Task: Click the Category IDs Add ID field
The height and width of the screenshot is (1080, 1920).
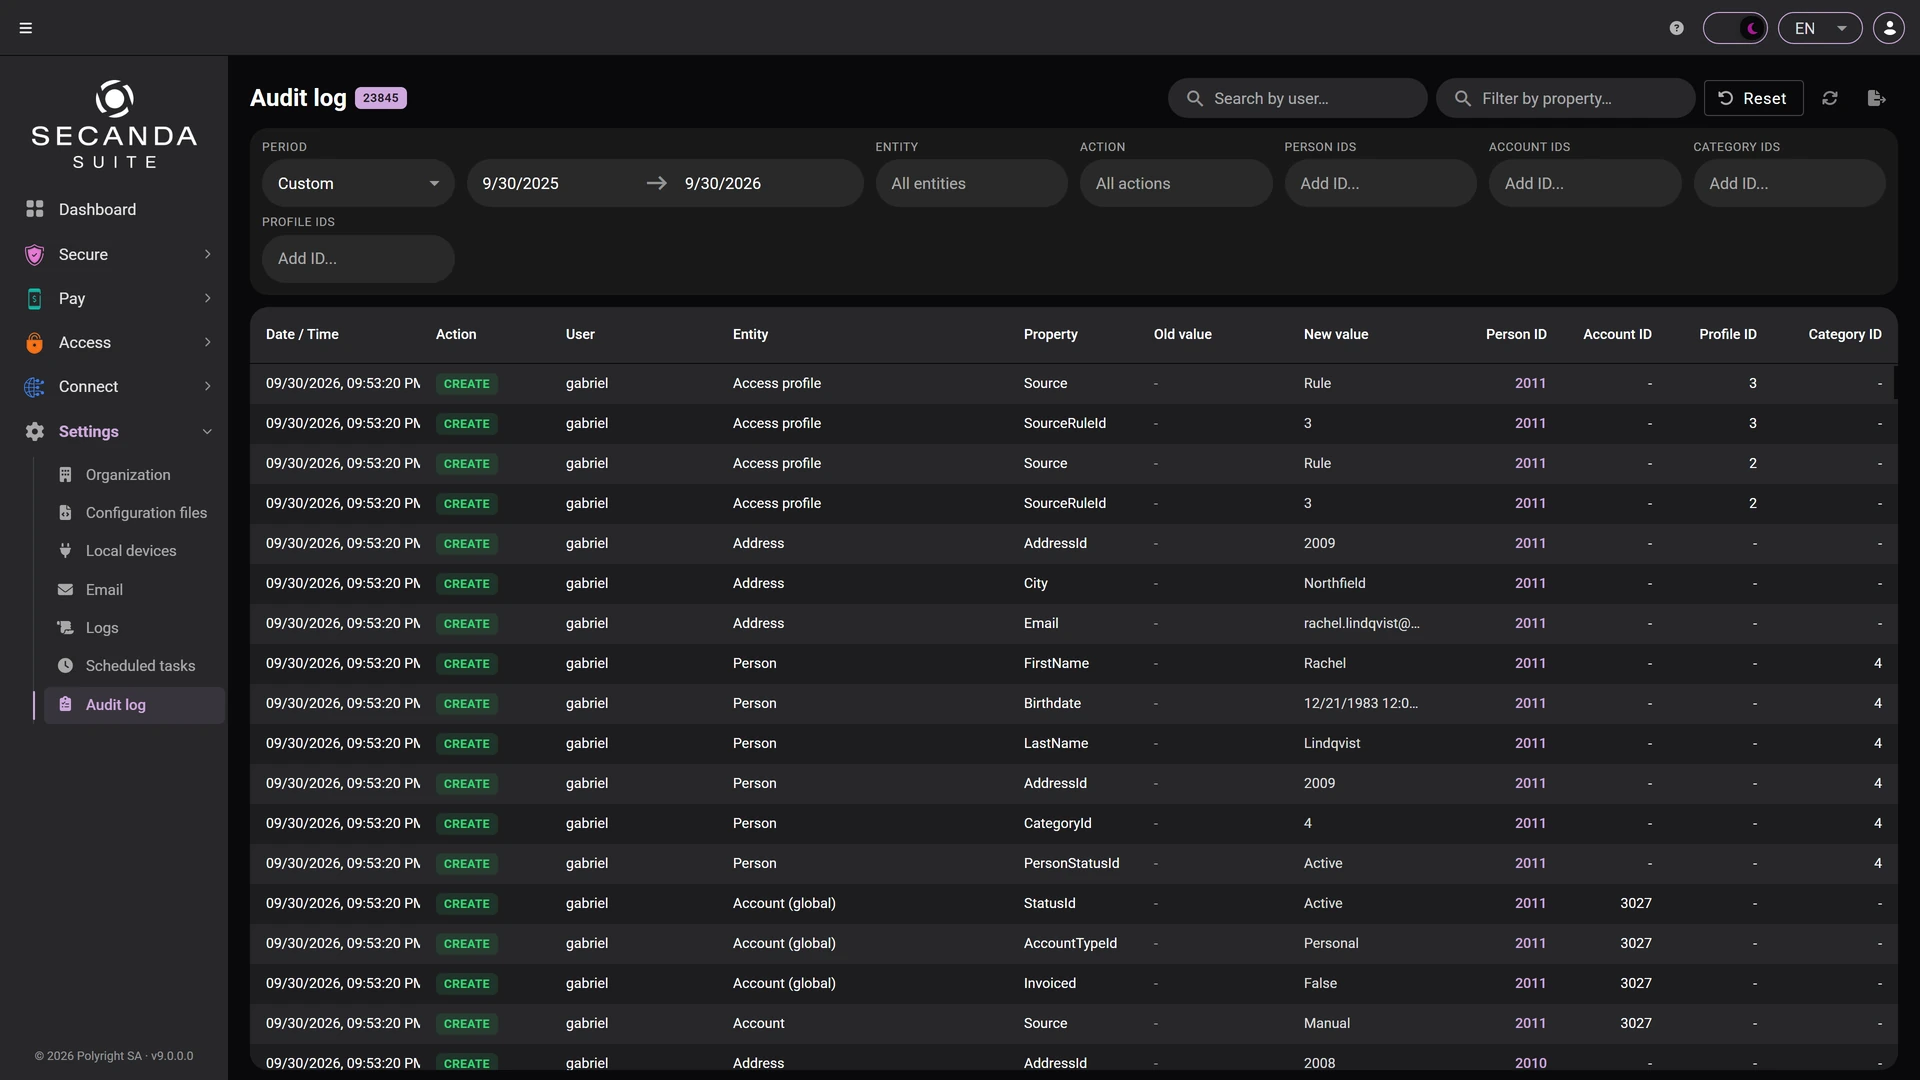Action: pyautogui.click(x=1789, y=183)
